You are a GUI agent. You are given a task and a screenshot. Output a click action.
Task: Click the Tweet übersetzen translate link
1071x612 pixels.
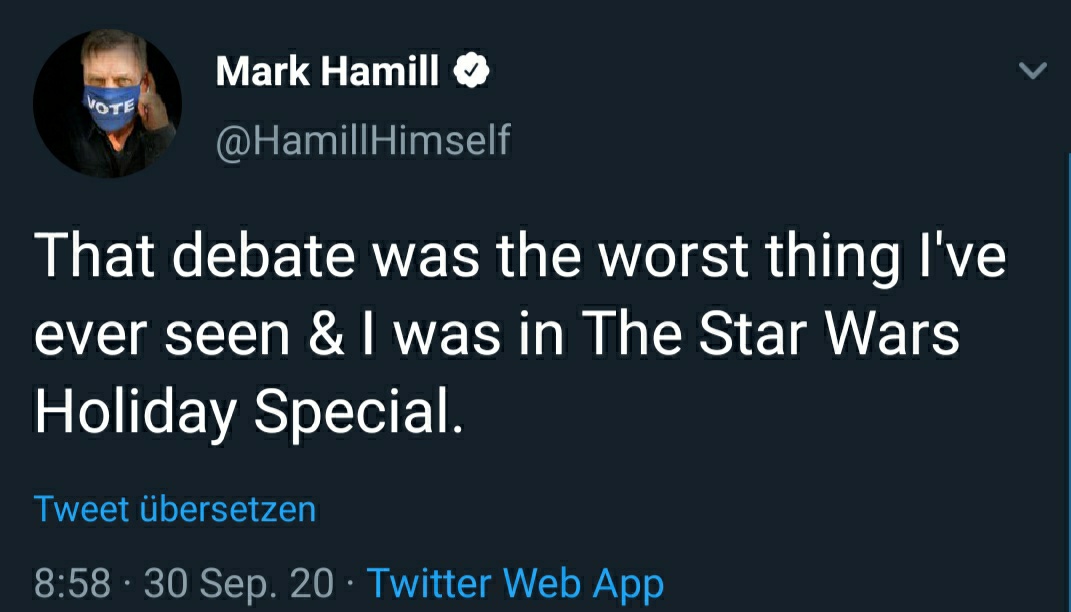(175, 508)
